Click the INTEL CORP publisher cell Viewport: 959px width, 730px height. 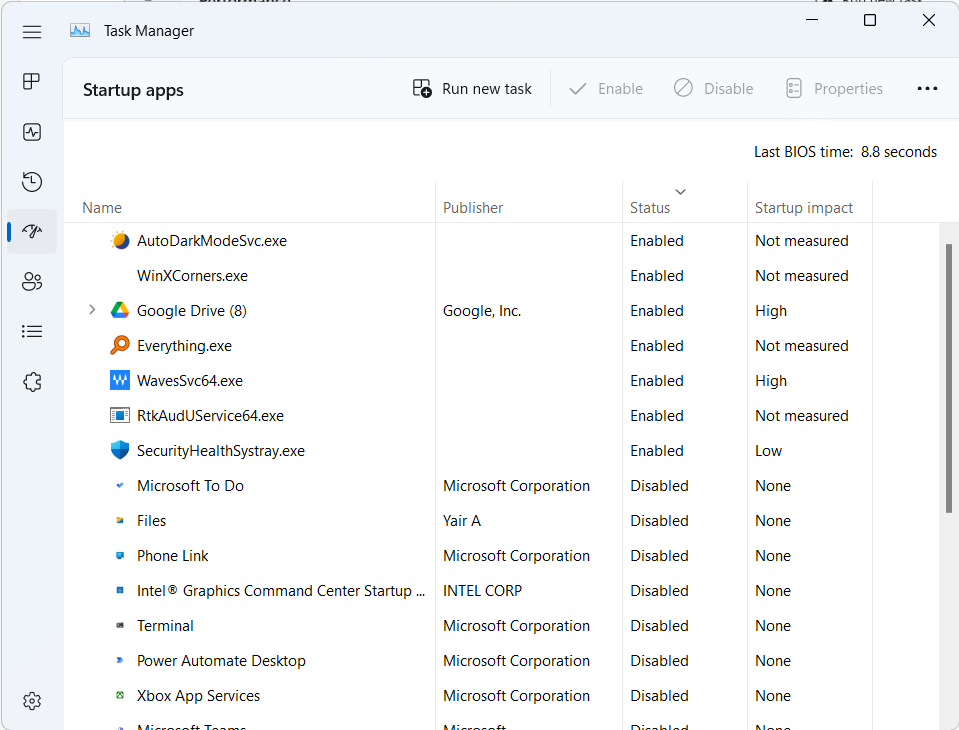click(x=483, y=591)
